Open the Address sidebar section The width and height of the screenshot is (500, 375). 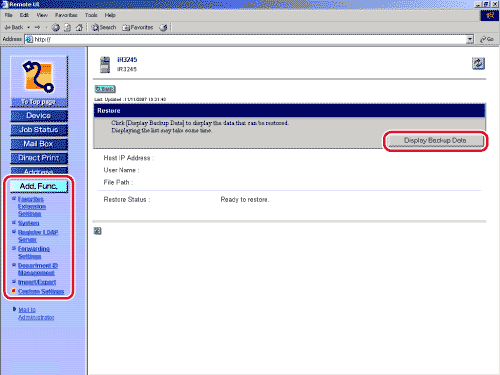(x=39, y=171)
